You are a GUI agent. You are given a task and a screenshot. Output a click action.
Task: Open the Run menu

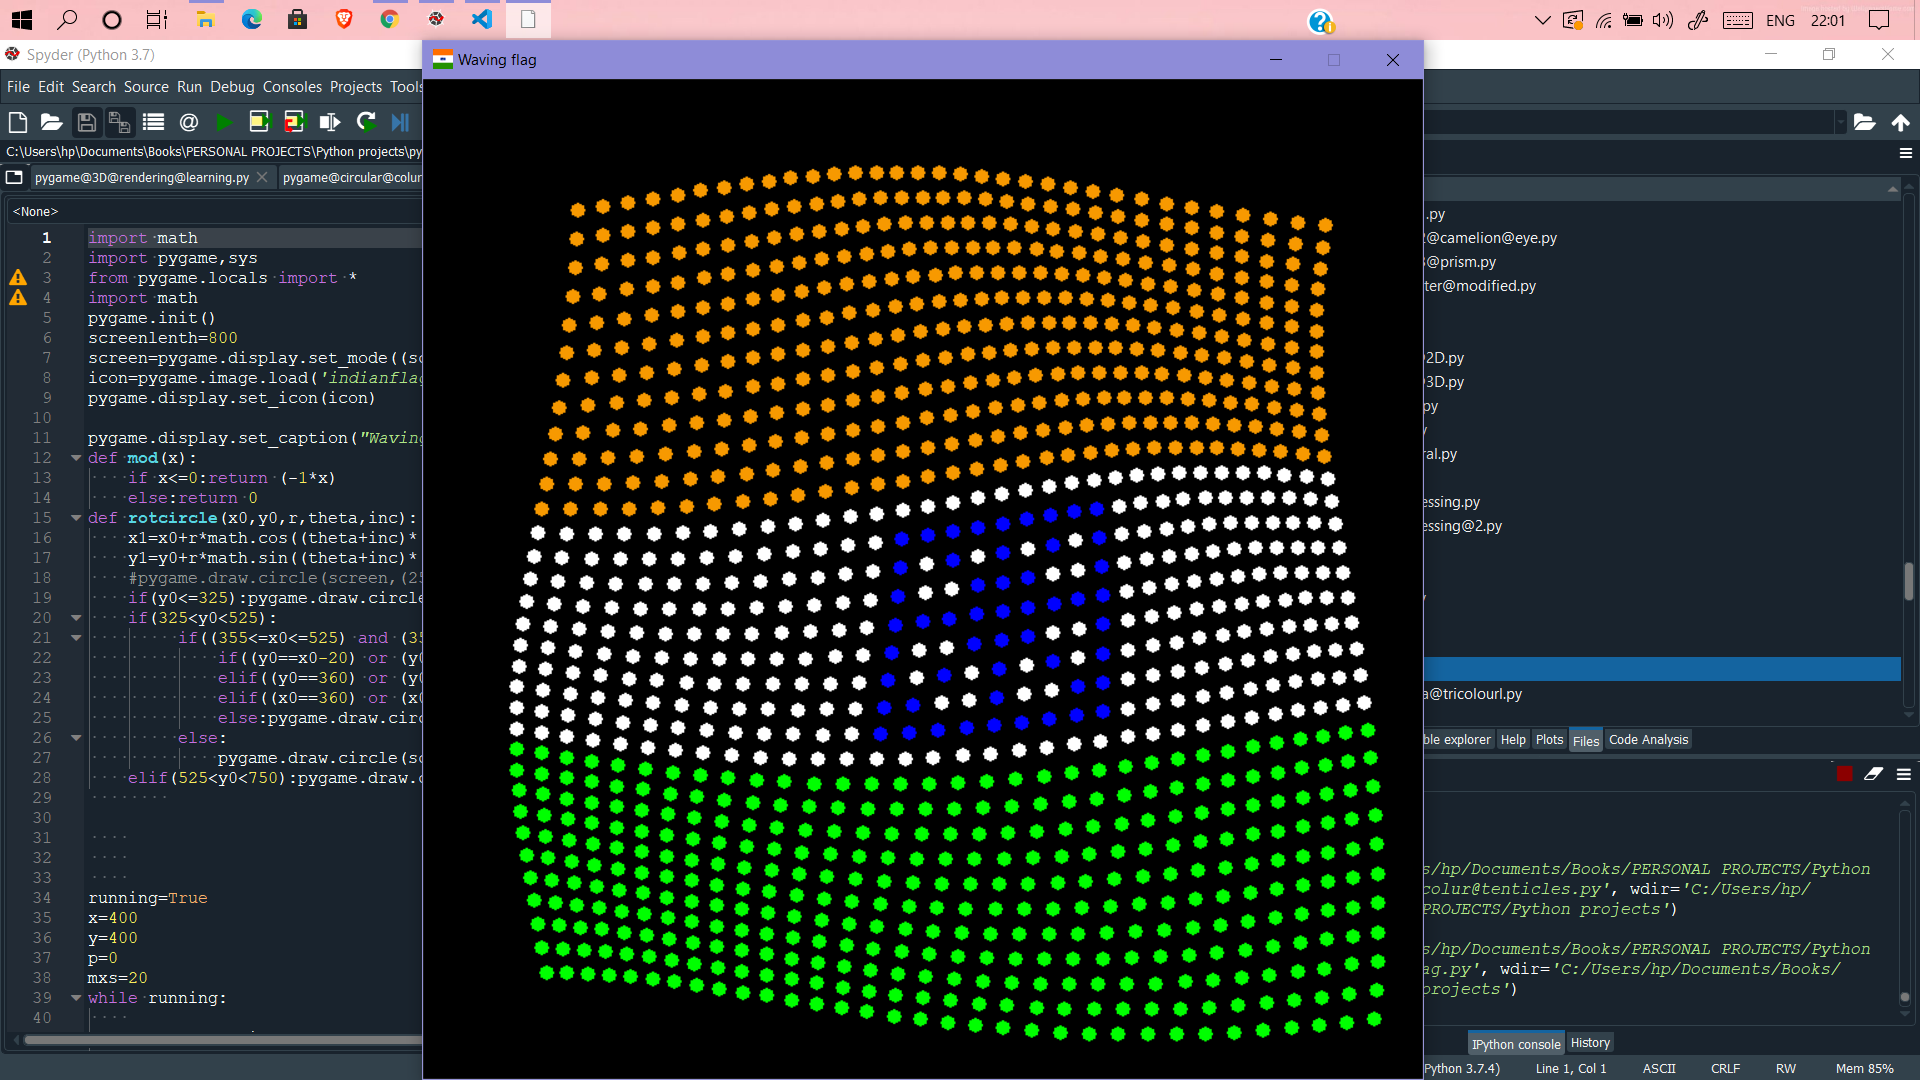coord(189,87)
